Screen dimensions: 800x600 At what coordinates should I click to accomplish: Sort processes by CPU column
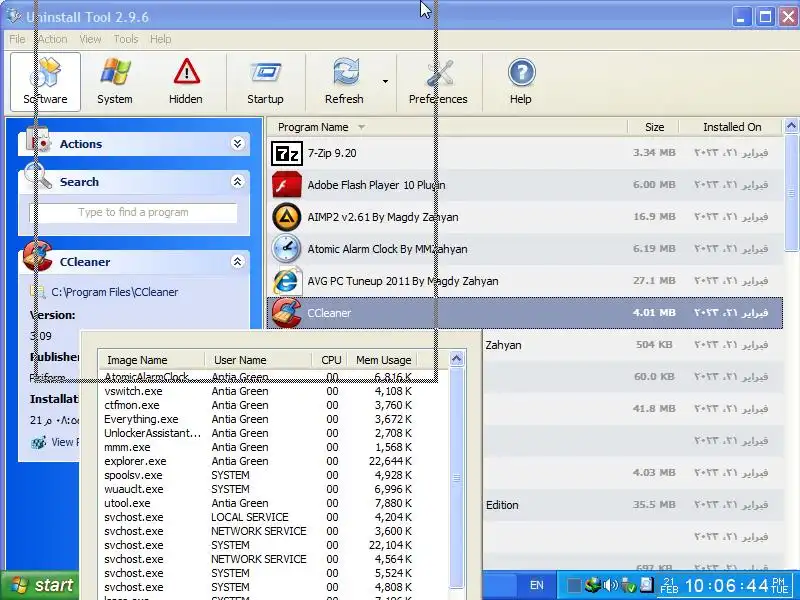tap(330, 360)
